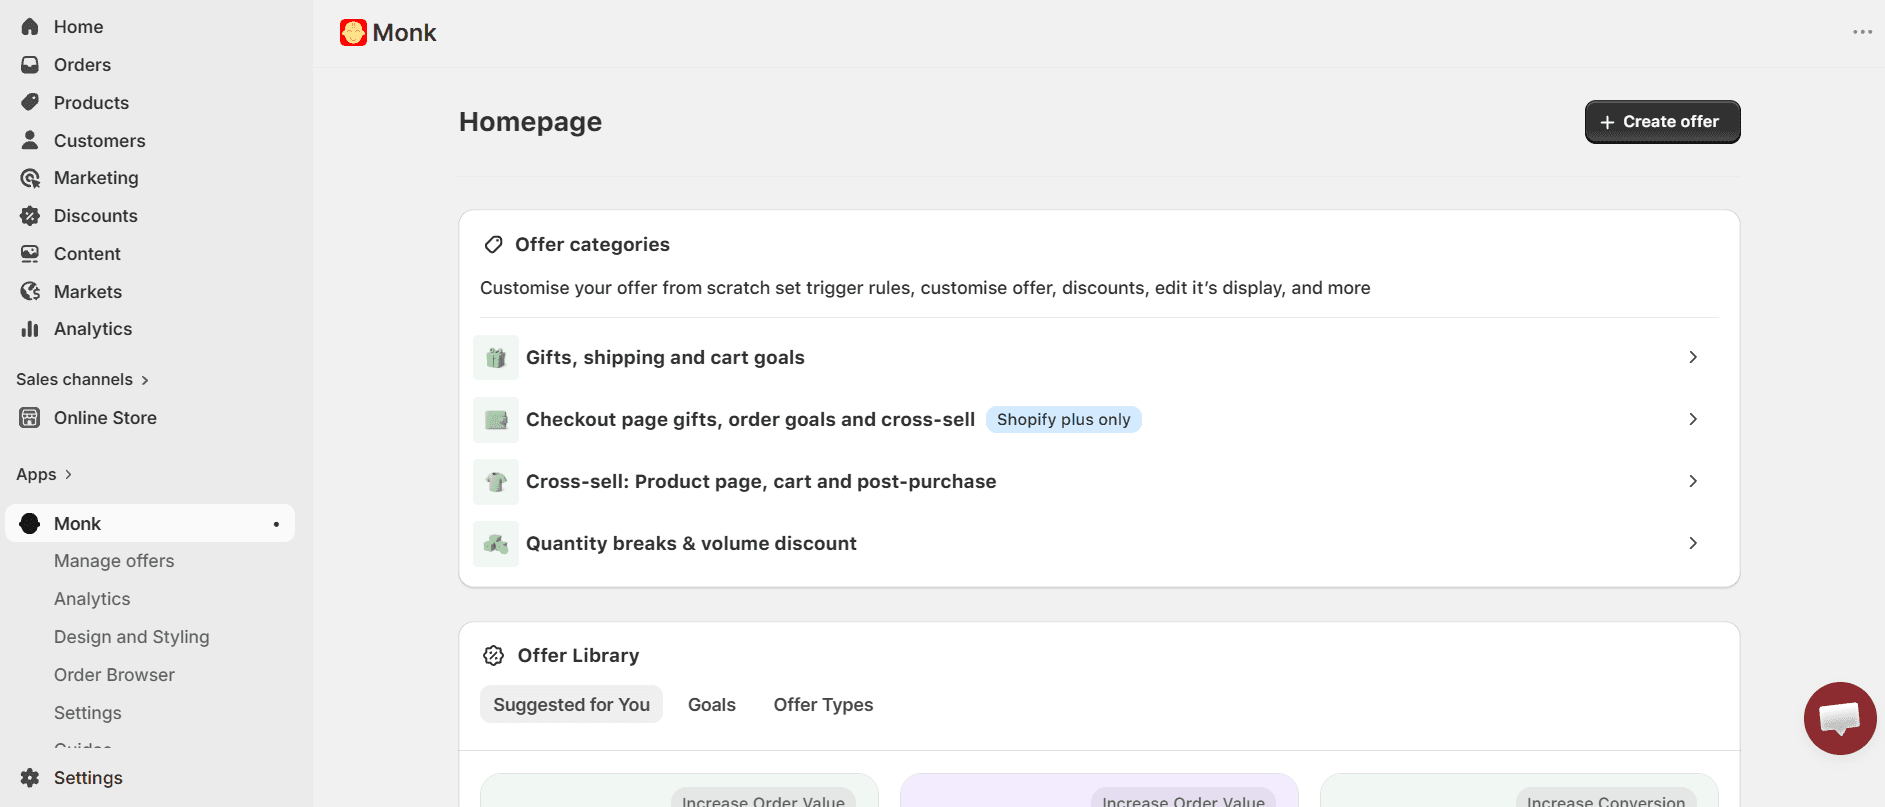Click the Monk logo in header
The image size is (1885, 807).
click(x=353, y=33)
